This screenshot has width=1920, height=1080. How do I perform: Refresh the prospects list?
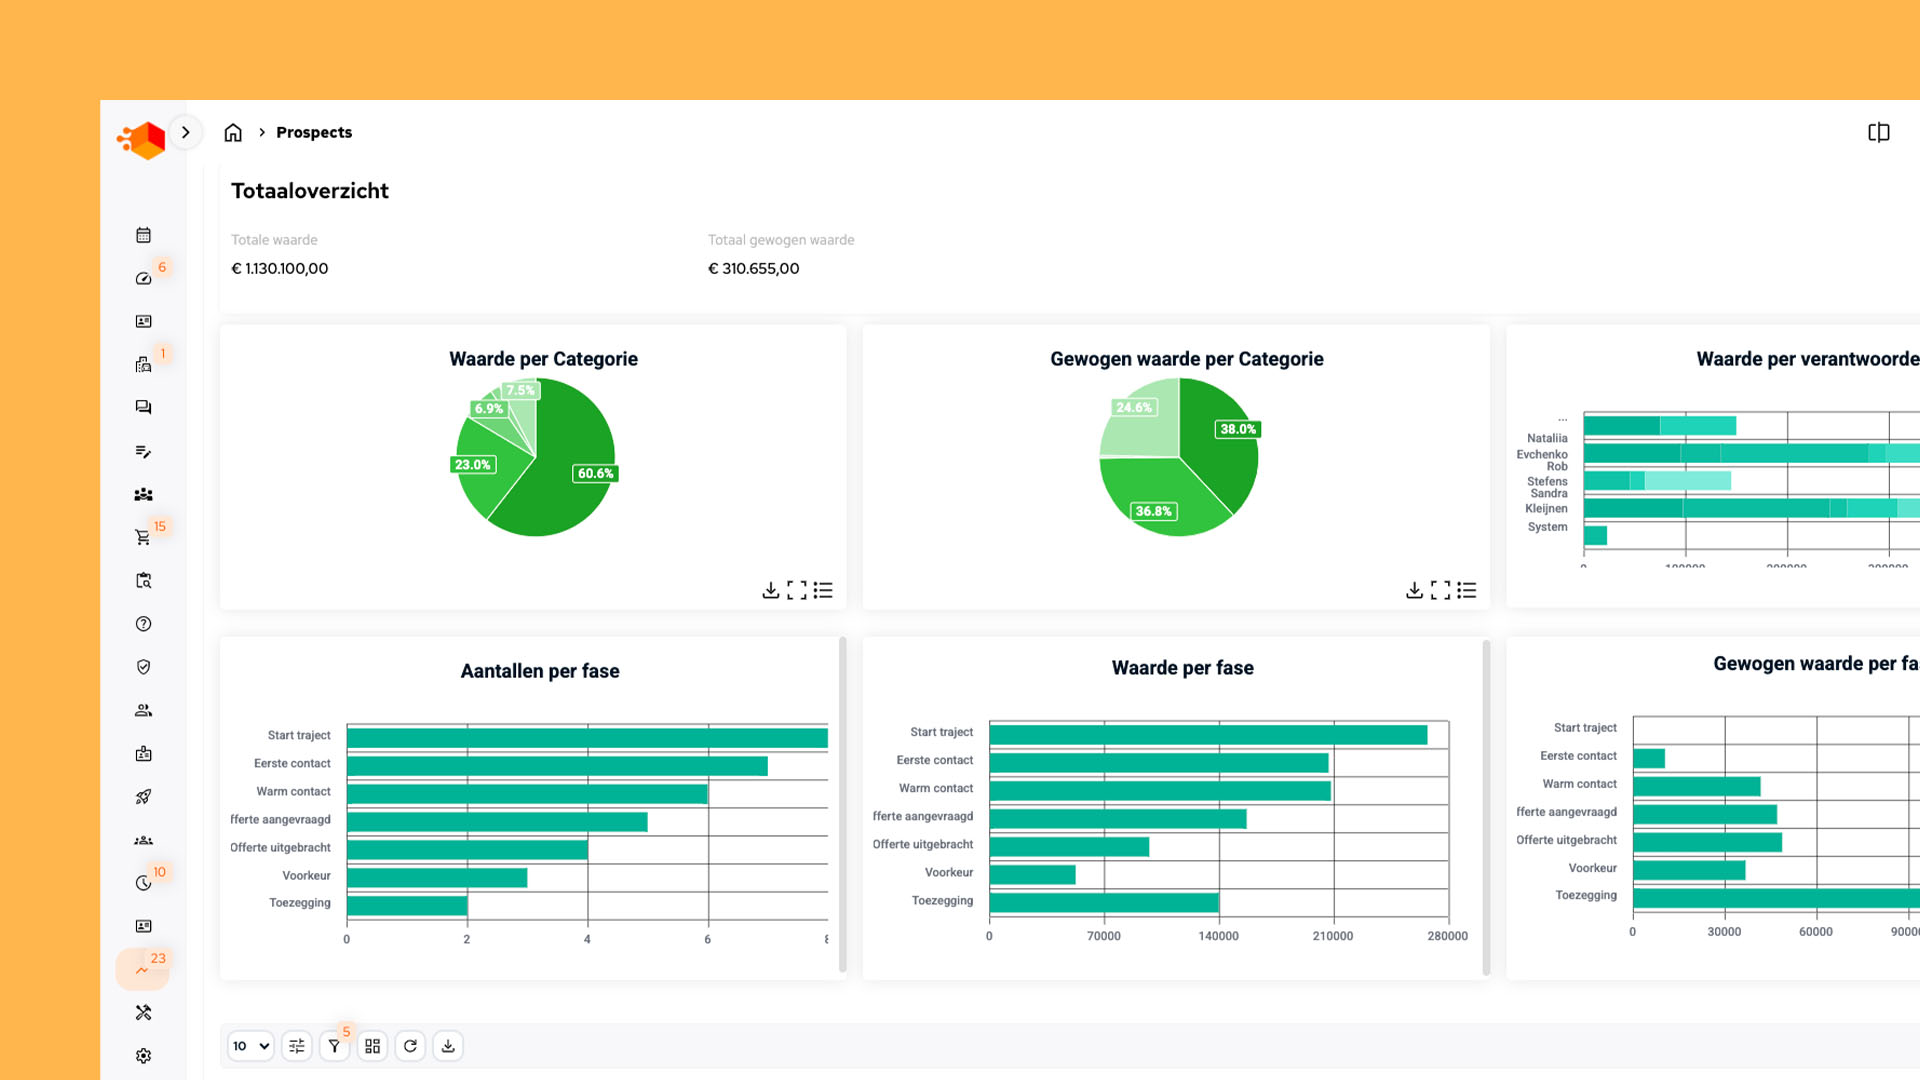click(410, 1046)
